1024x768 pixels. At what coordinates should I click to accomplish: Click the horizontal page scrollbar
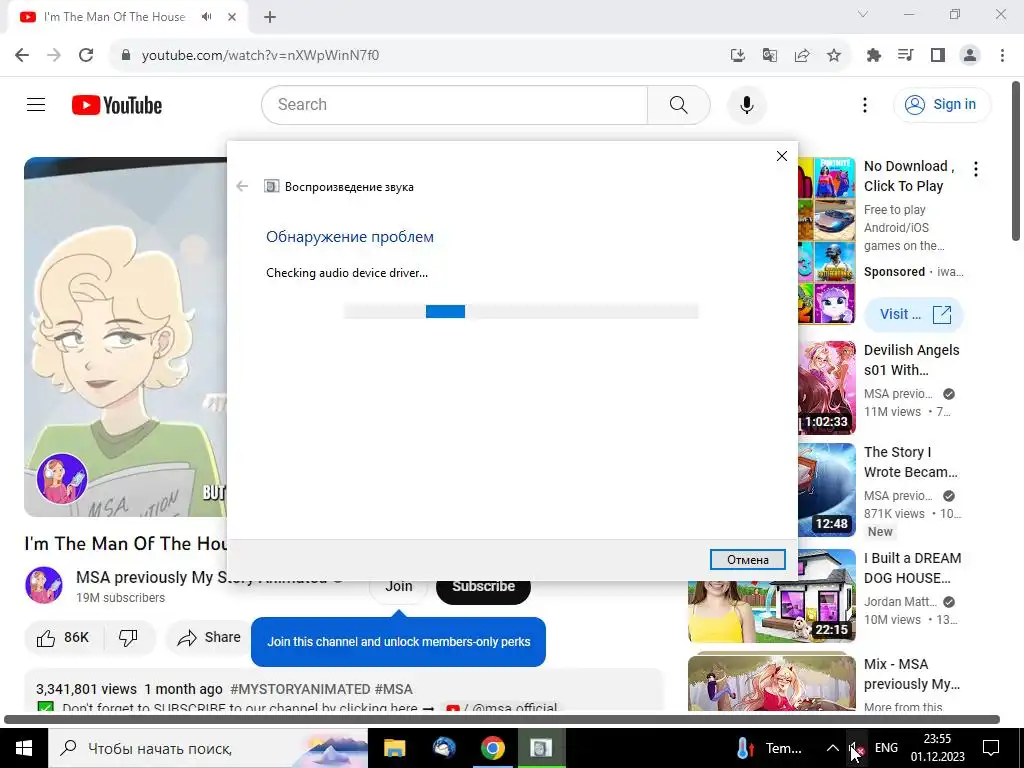pos(502,720)
